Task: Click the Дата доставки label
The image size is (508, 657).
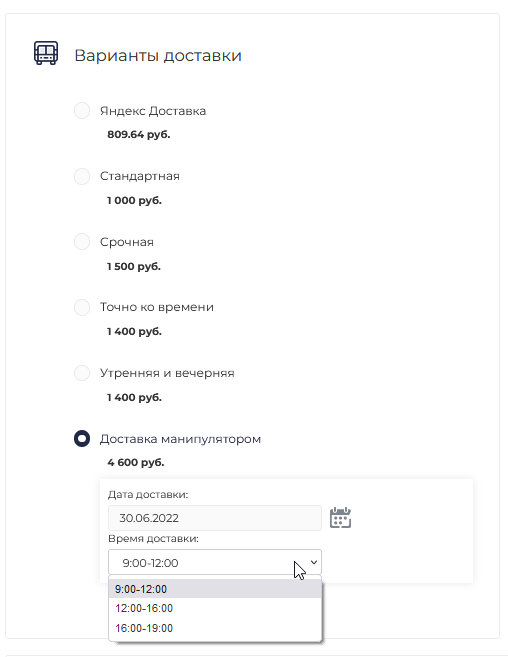Action: click(x=148, y=494)
